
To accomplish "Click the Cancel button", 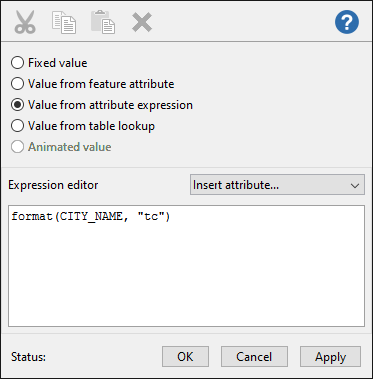I will 254,357.
